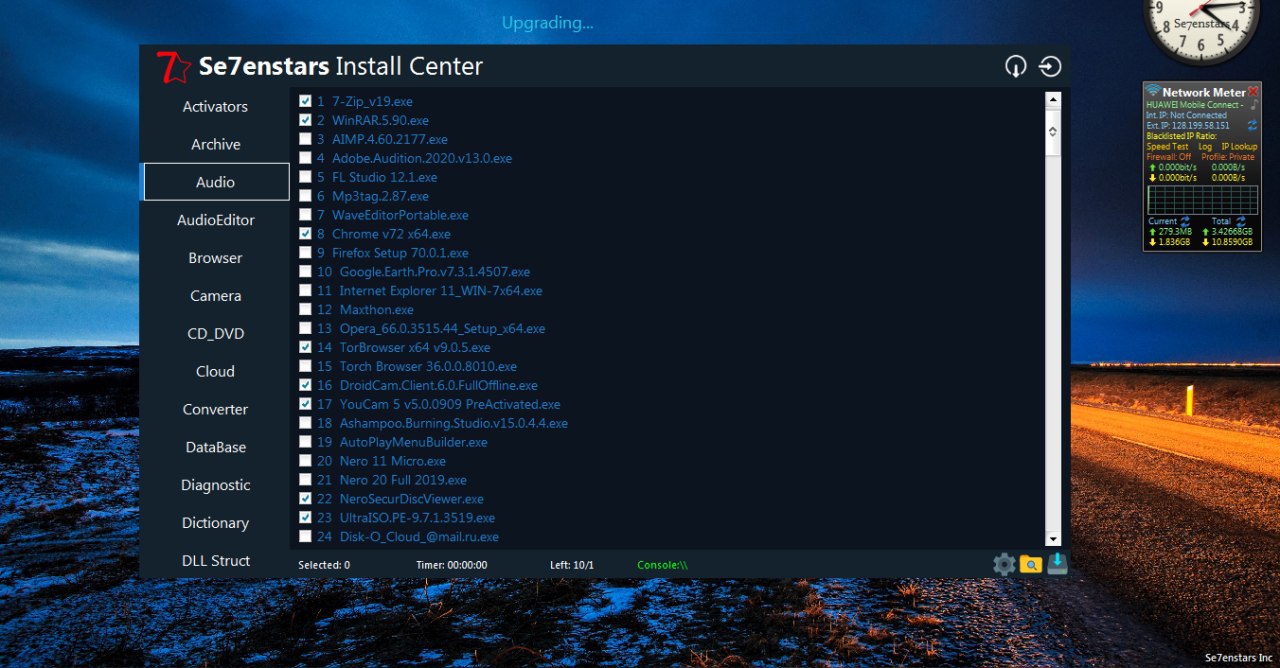Click Log link in Network Meter
The height and width of the screenshot is (668, 1280).
tap(1205, 147)
